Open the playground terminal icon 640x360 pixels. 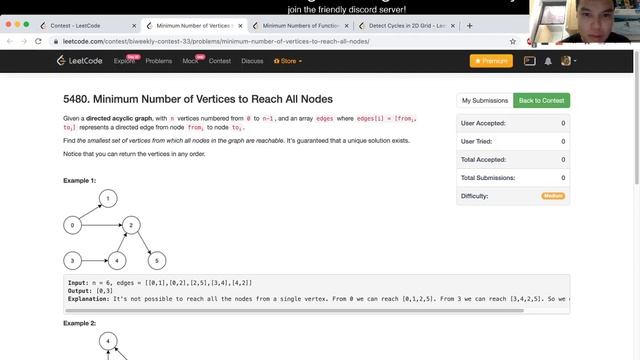coord(529,61)
